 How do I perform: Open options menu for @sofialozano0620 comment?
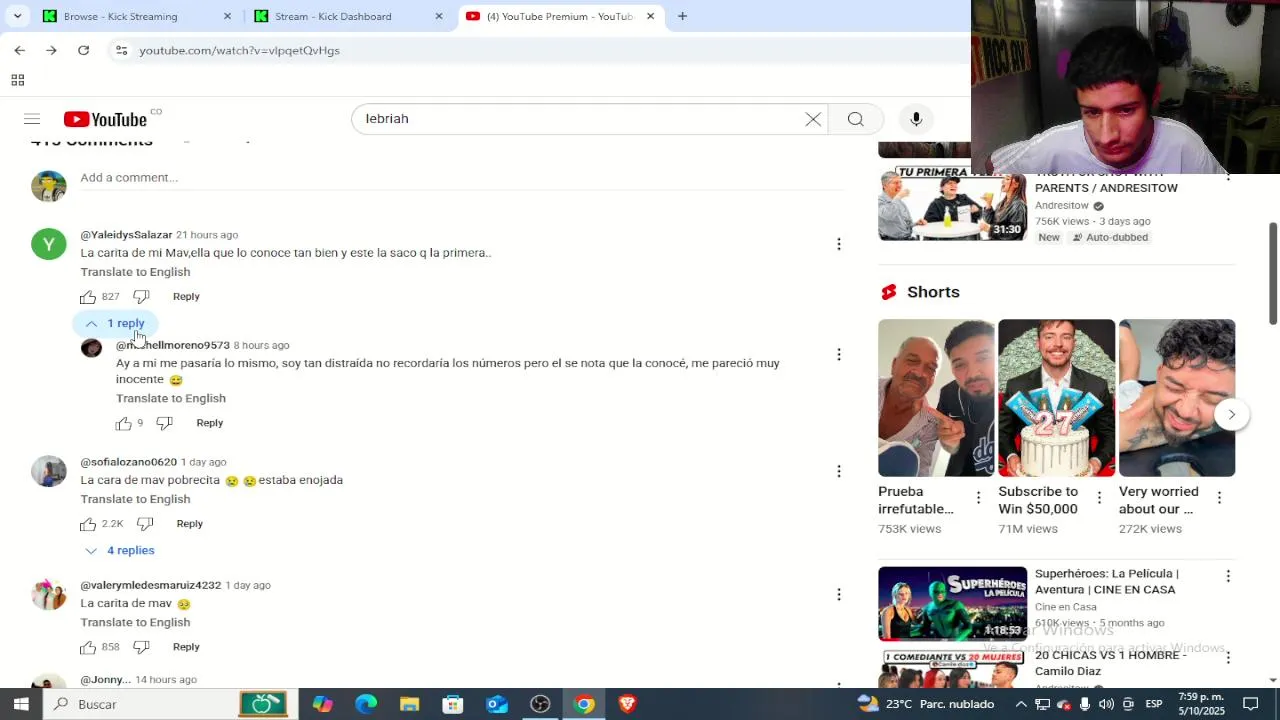click(x=839, y=471)
